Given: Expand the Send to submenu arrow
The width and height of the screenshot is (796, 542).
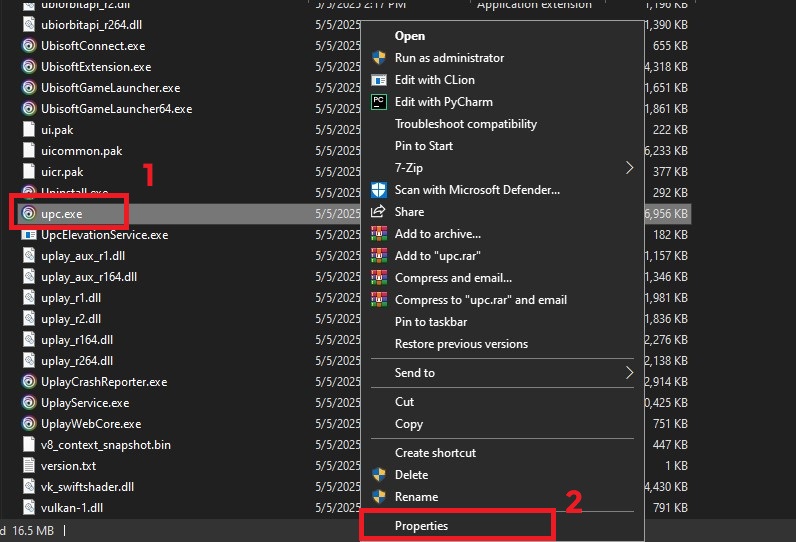Looking at the screenshot, I should coord(629,373).
